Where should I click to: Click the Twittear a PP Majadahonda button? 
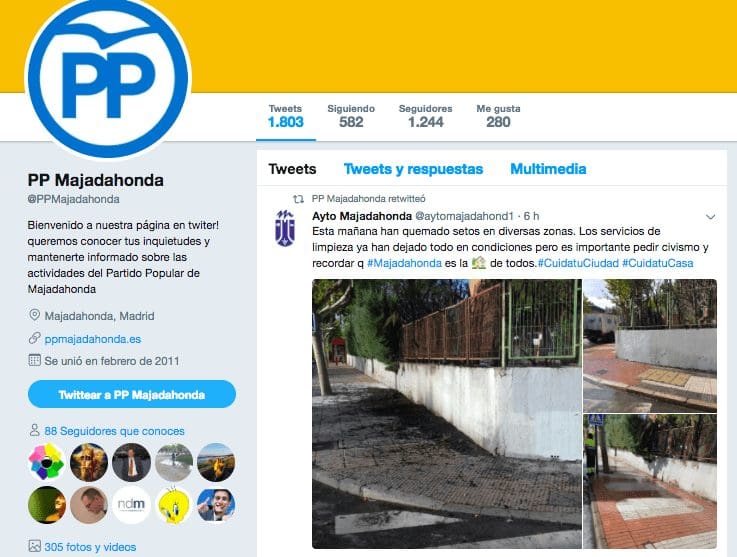pos(132,394)
